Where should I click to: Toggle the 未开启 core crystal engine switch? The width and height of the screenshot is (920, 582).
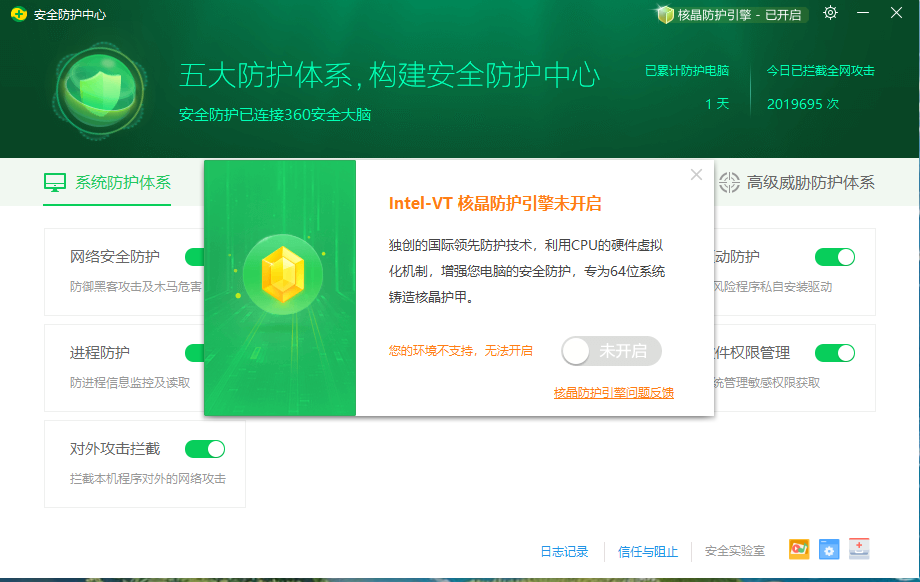[611, 351]
